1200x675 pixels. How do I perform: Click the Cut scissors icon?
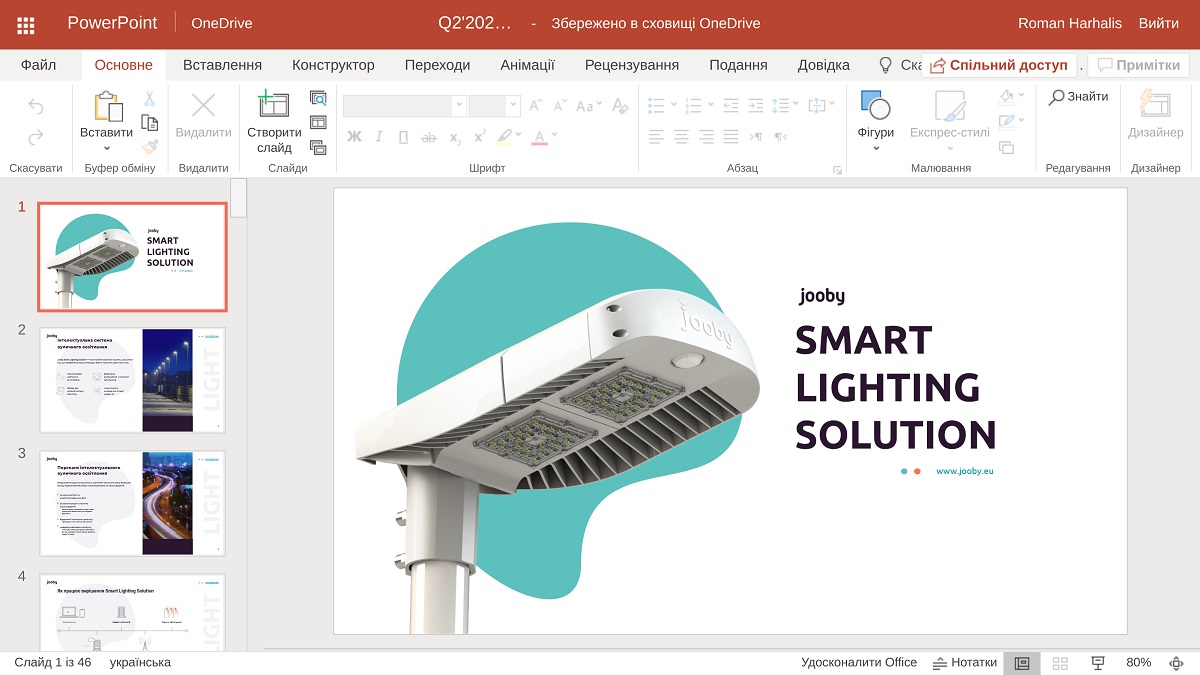(x=149, y=99)
